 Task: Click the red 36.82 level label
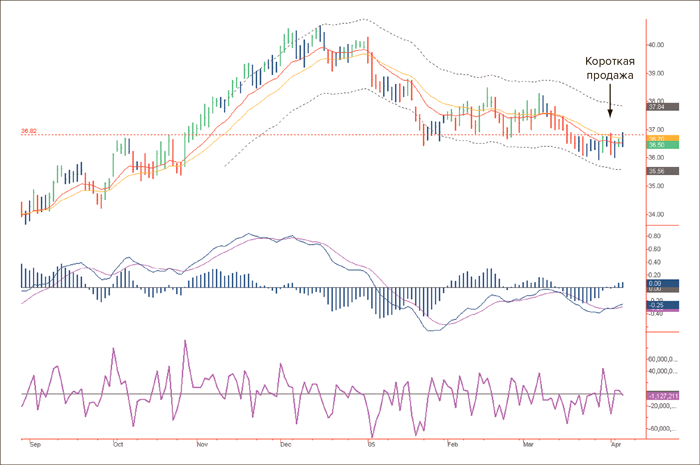28,131
